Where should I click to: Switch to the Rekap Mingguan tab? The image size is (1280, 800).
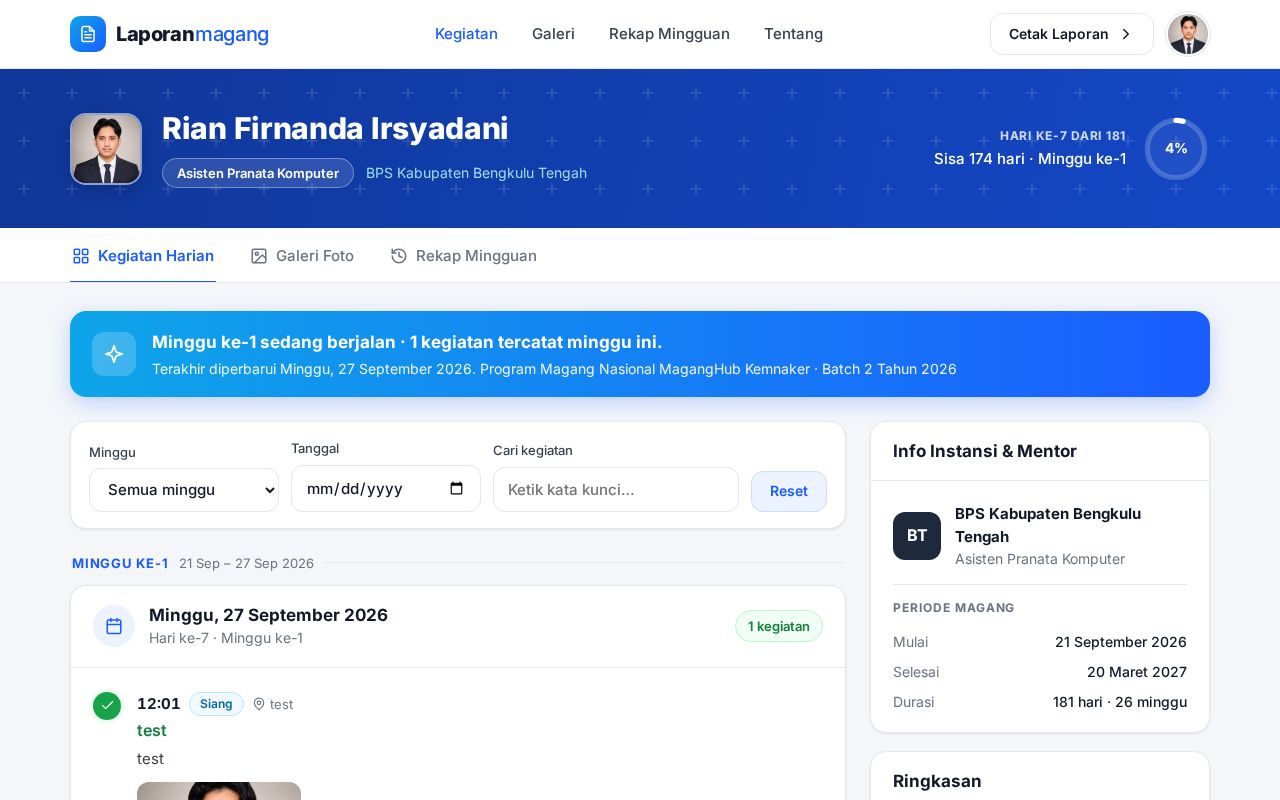pos(464,256)
